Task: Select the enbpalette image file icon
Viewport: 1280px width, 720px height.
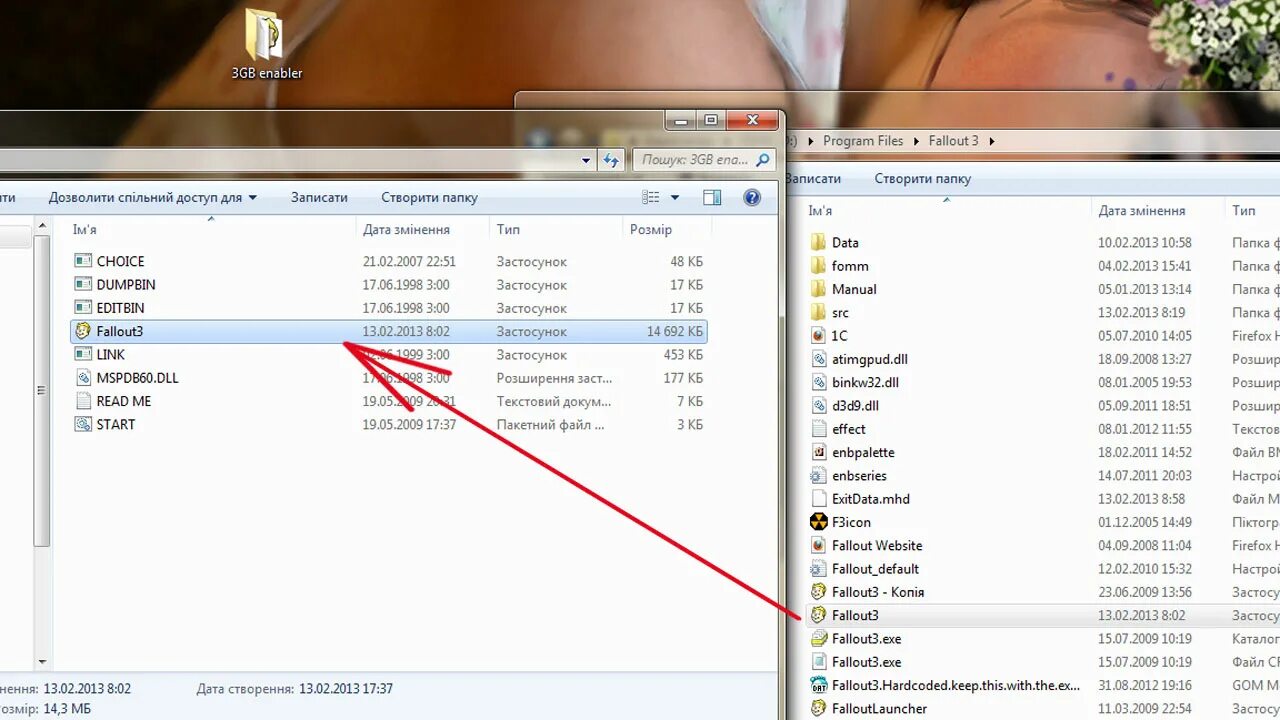Action: 818,452
